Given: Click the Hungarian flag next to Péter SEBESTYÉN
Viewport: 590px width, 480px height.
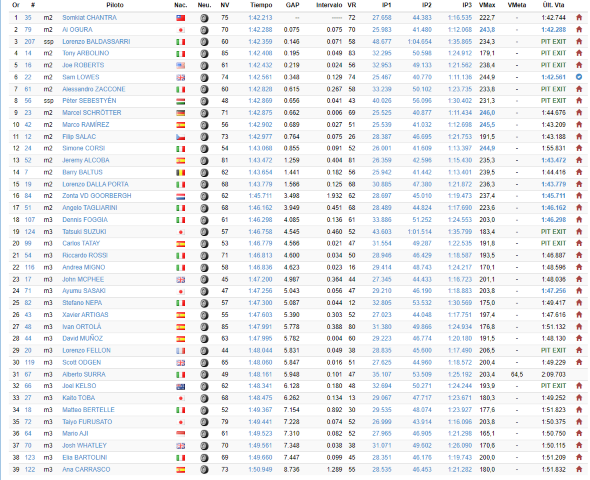Looking at the screenshot, I should [181, 101].
